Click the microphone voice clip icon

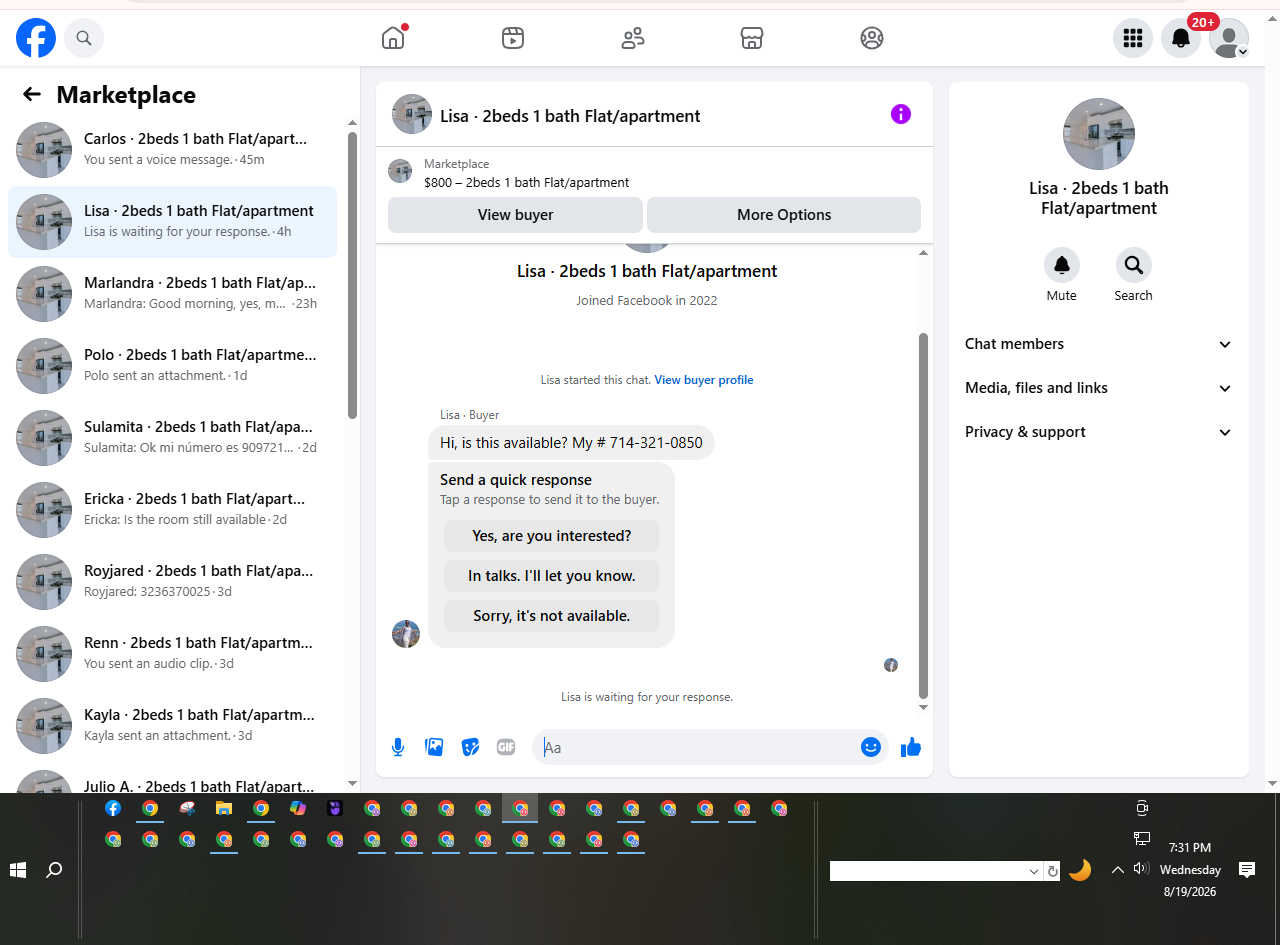(398, 747)
